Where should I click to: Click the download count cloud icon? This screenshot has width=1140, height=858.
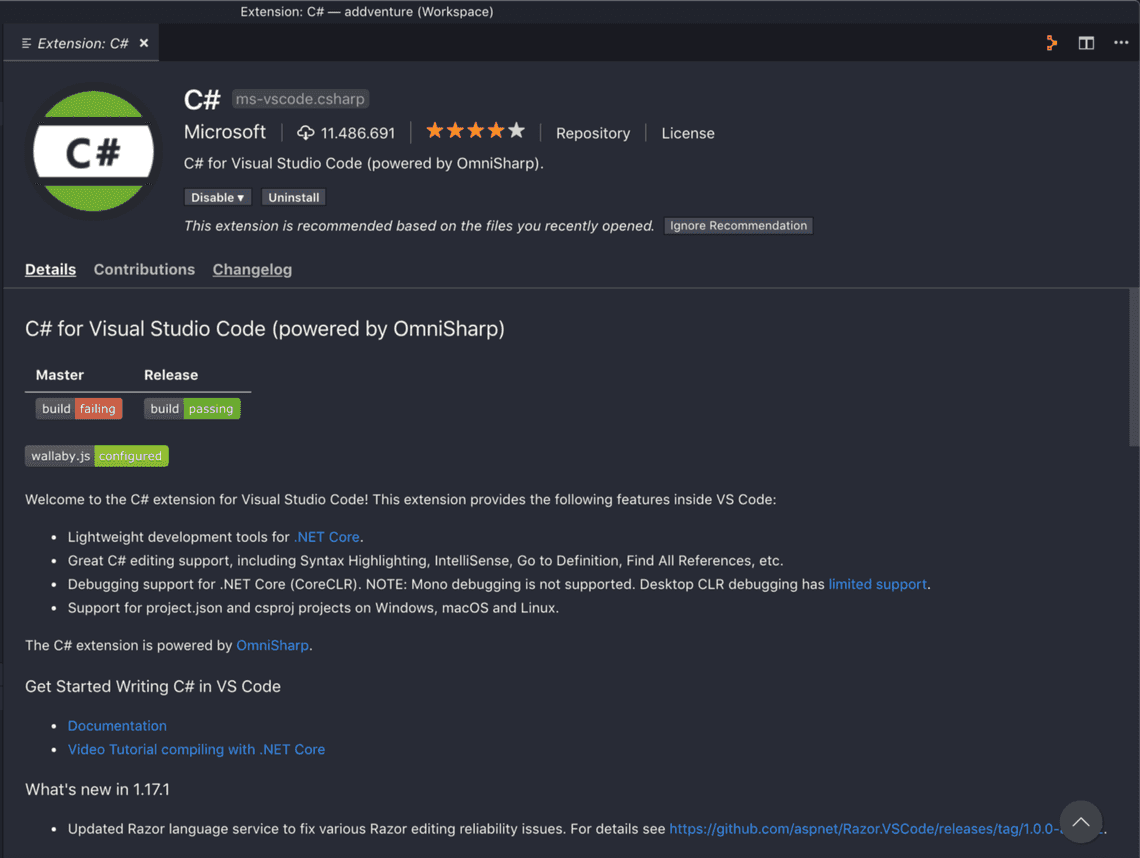(306, 133)
